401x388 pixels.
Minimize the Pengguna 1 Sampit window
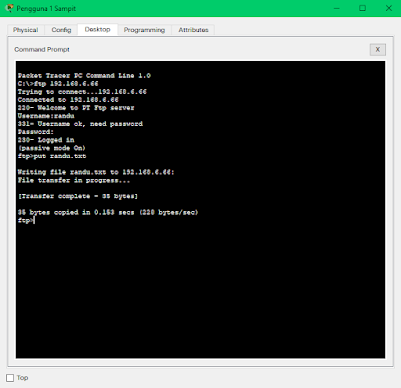(x=337, y=8)
